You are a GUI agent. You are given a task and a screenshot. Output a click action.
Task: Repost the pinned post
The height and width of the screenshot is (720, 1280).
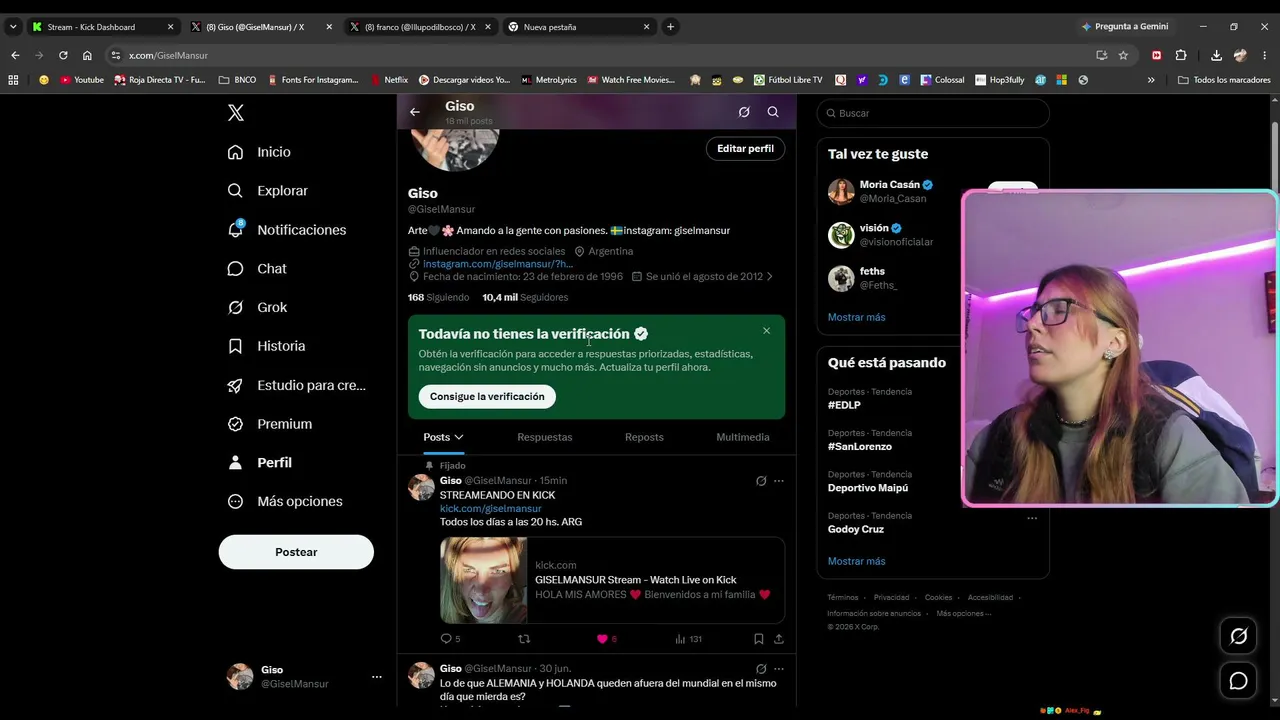tap(523, 639)
